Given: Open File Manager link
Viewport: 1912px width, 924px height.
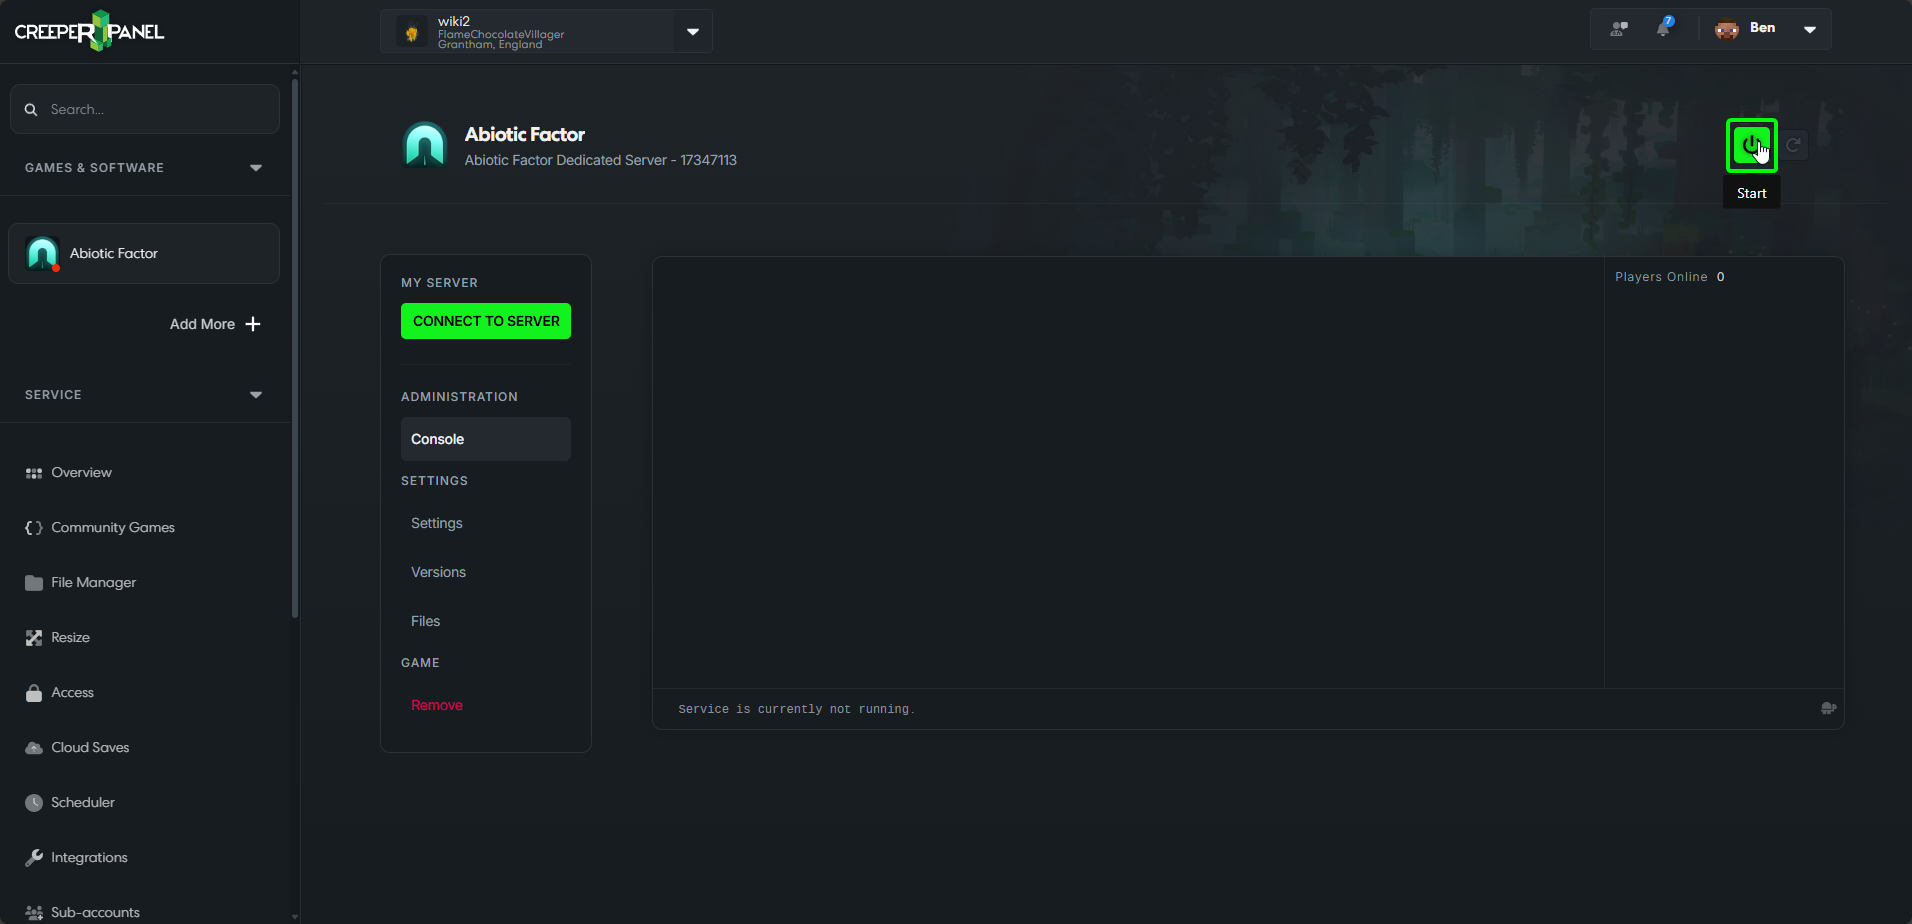Looking at the screenshot, I should (x=94, y=583).
